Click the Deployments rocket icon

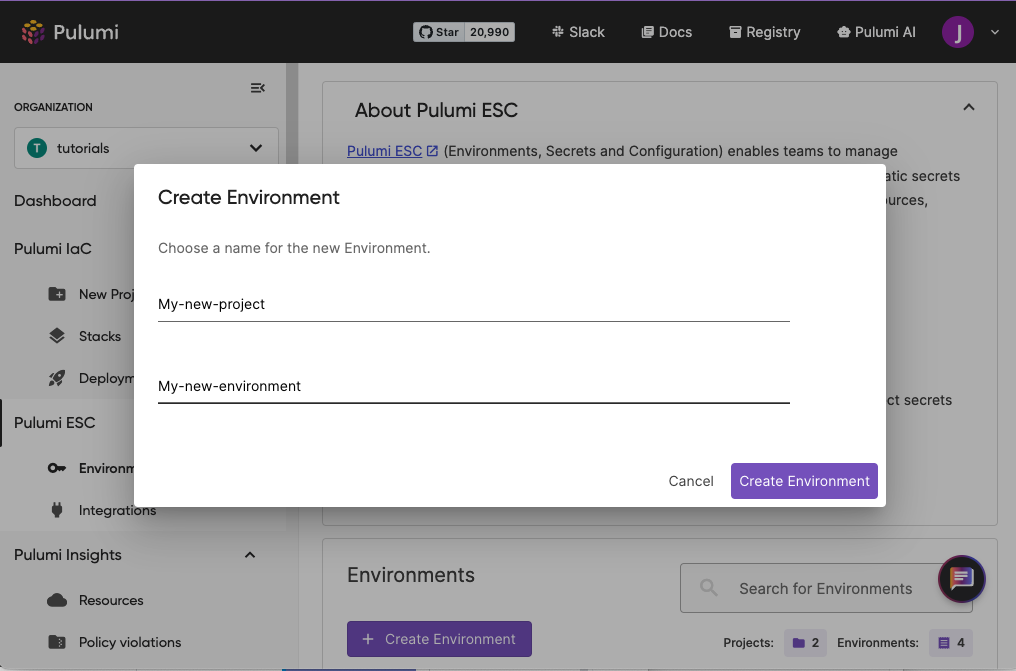57,378
